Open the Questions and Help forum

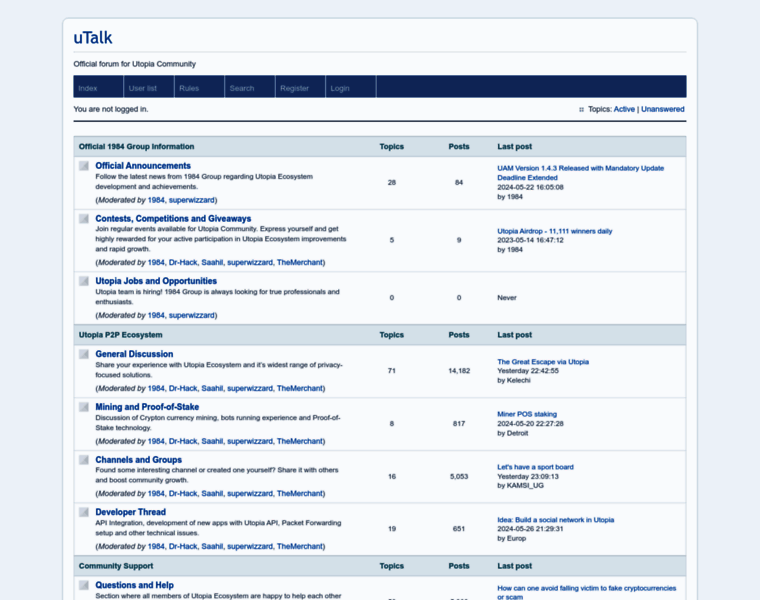point(134,585)
